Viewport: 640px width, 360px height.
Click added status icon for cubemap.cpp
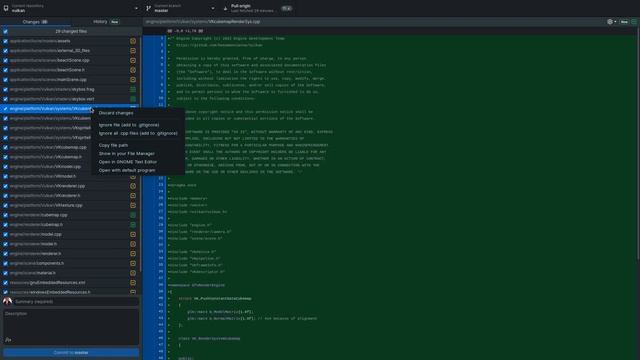[x=133, y=215]
